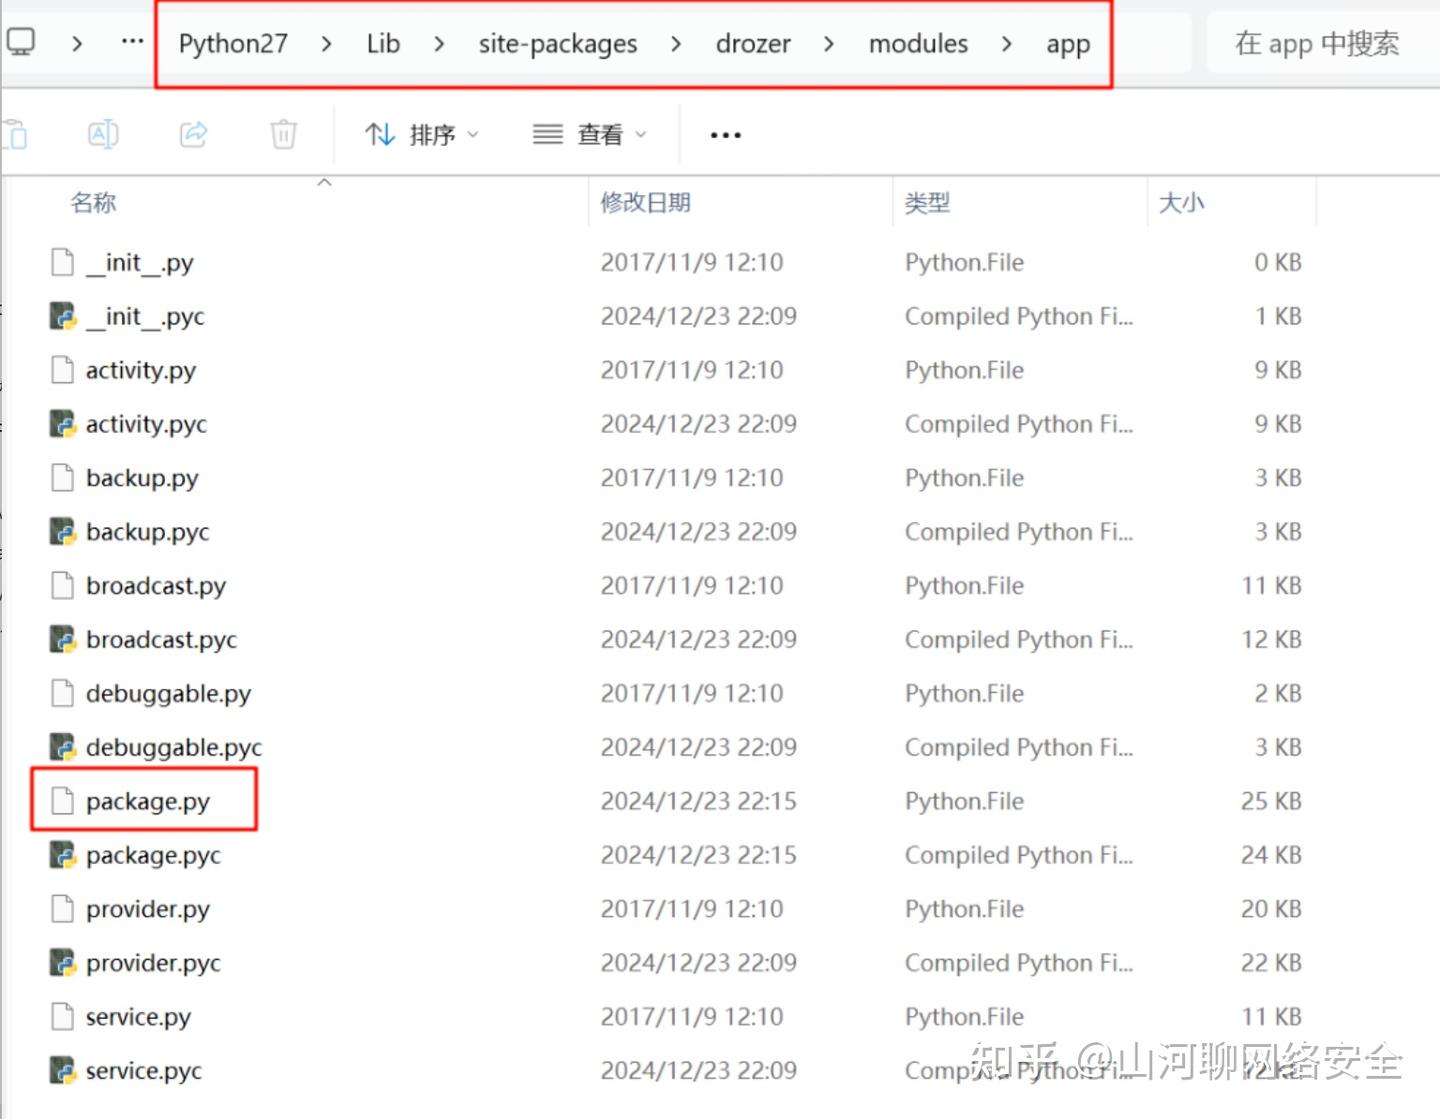
Task: Open the three-dot more options in toolbar
Action: pyautogui.click(x=726, y=135)
